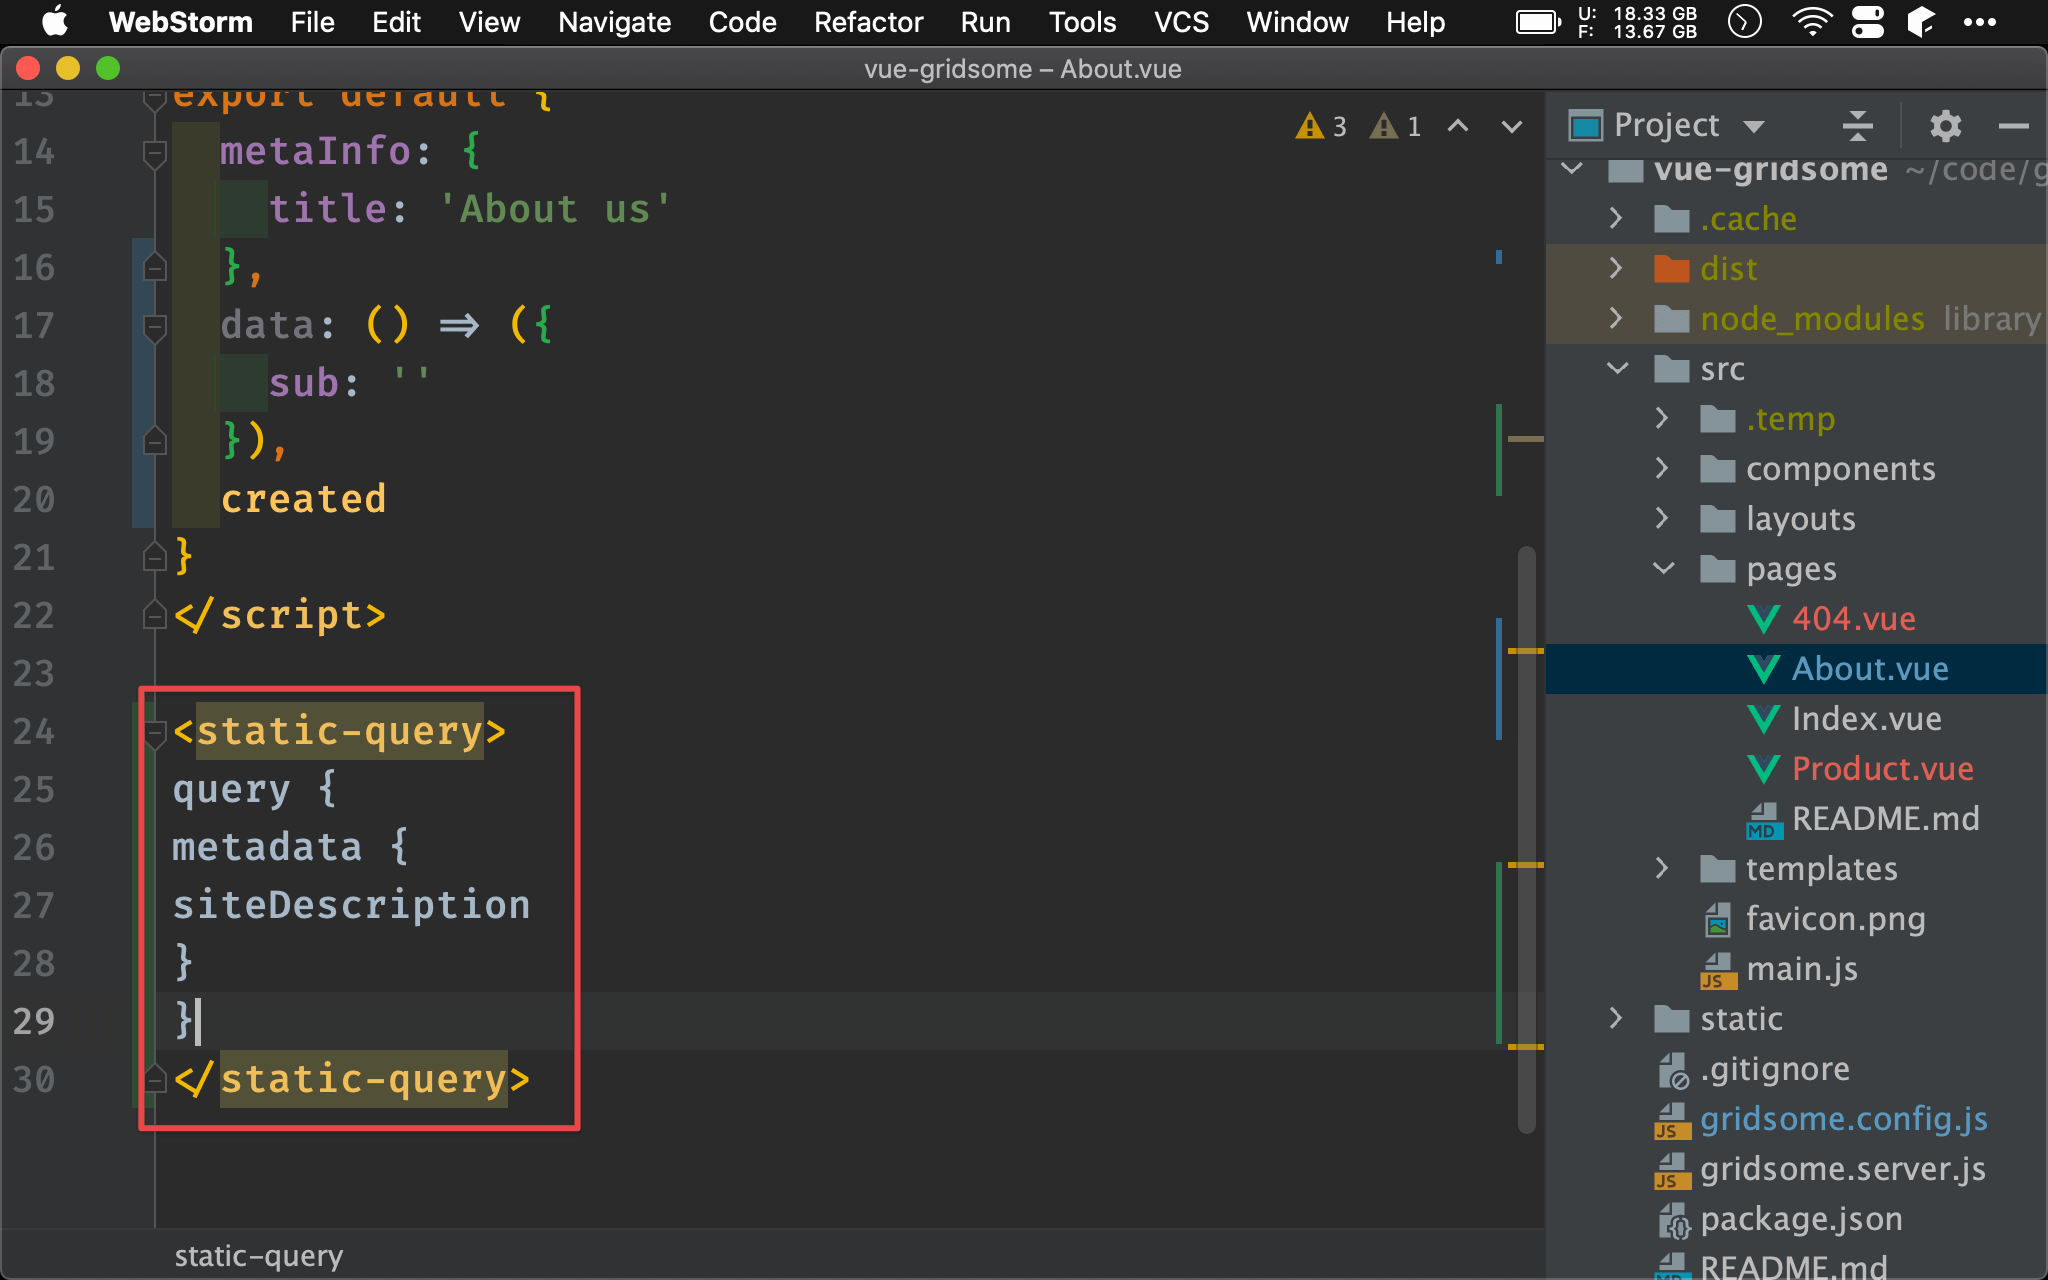Viewport: 2048px width, 1280px height.
Task: Expand the dist folder
Action: click(x=1616, y=268)
